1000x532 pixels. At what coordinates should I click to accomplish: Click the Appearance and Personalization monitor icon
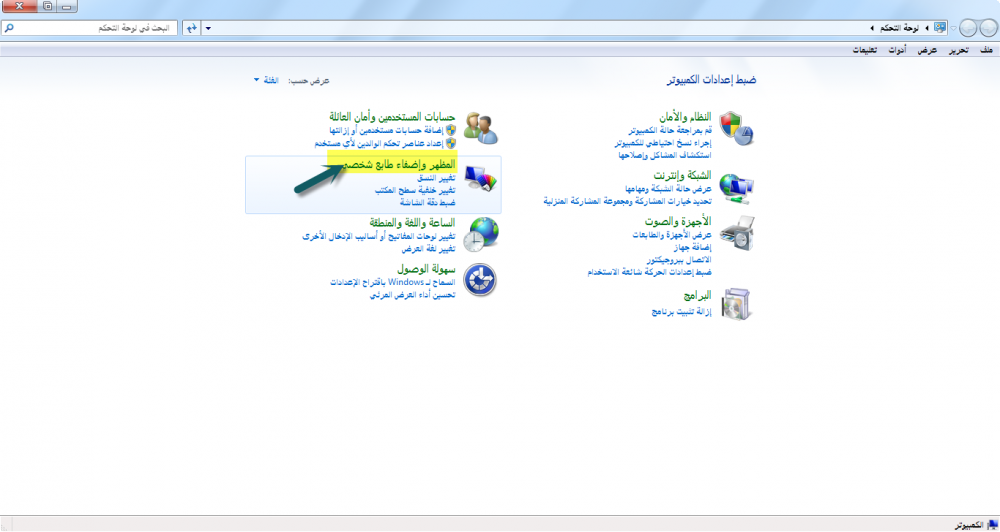pyautogui.click(x=480, y=180)
